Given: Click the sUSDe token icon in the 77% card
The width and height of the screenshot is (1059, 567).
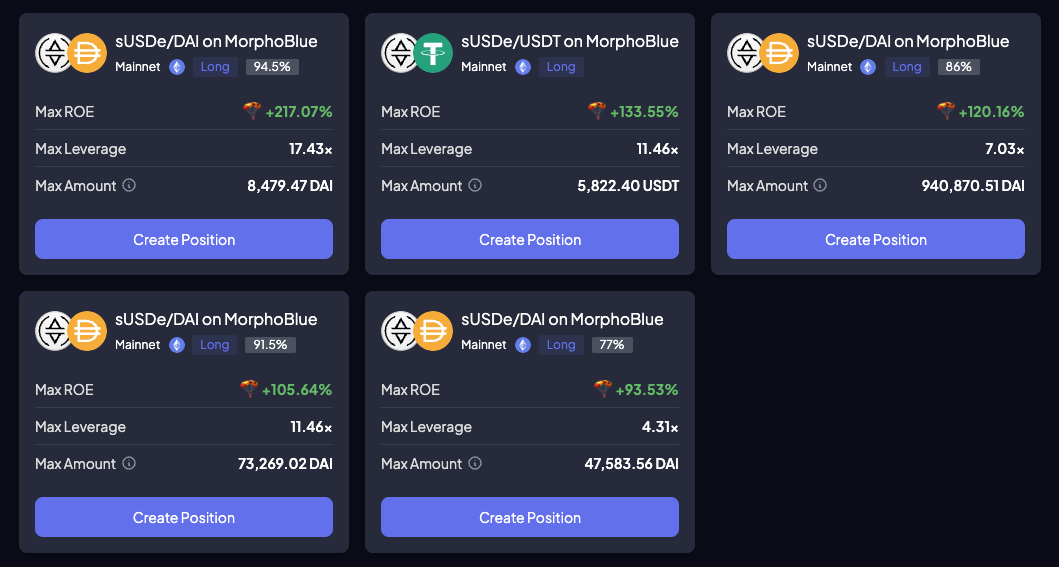Looking at the screenshot, I should pyautogui.click(x=400, y=331).
